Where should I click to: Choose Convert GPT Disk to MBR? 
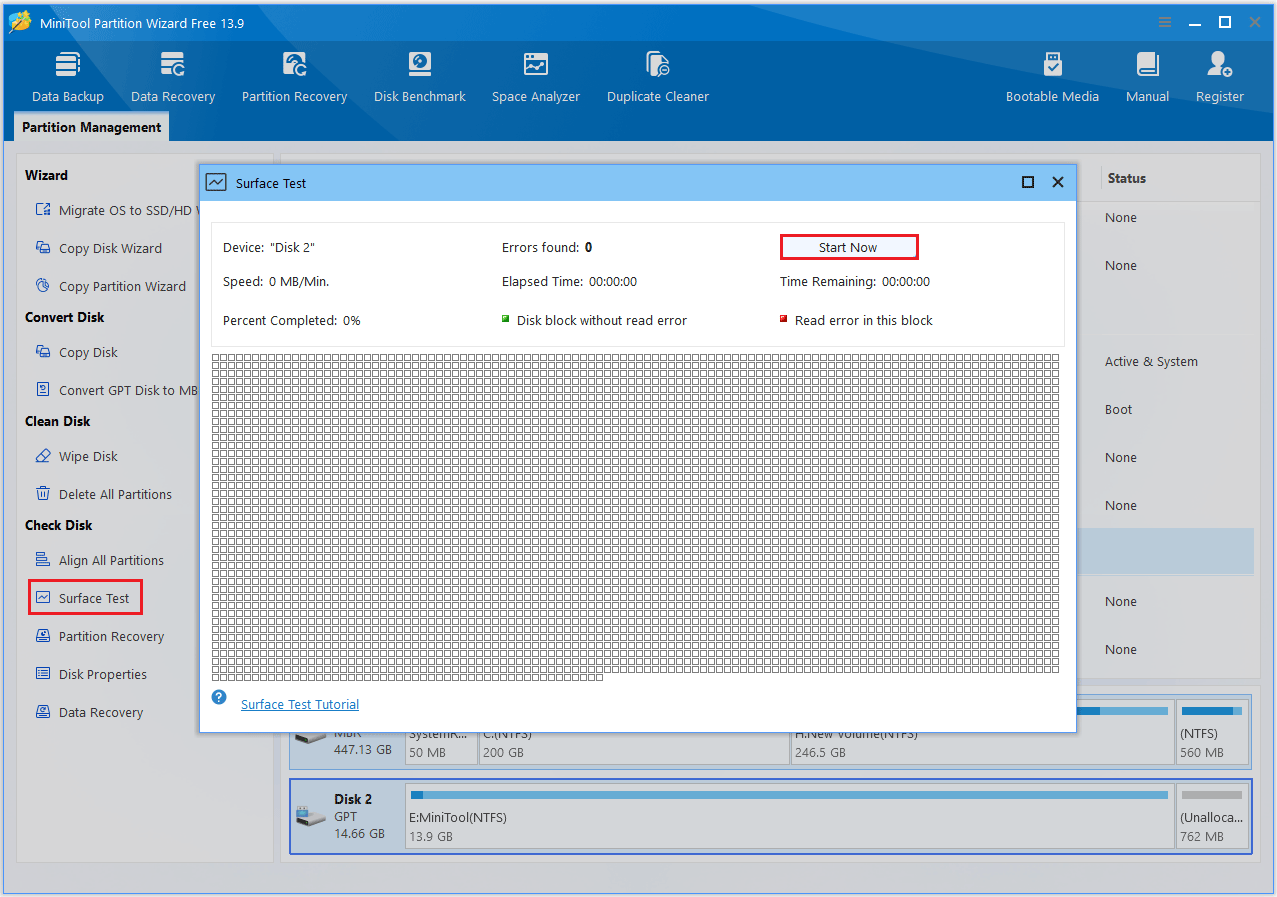tap(115, 390)
